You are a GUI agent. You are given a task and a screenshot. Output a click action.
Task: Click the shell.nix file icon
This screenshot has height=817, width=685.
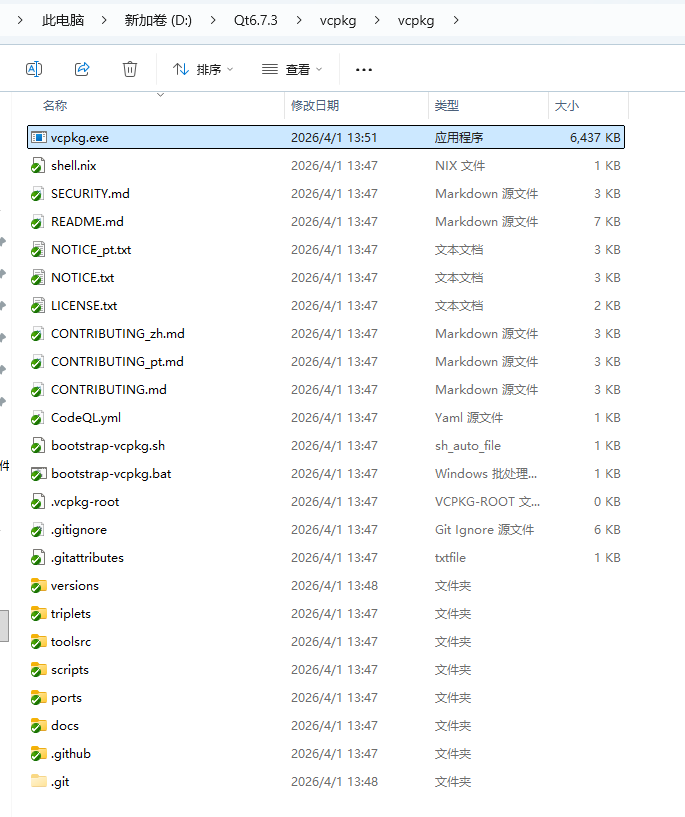point(38,166)
